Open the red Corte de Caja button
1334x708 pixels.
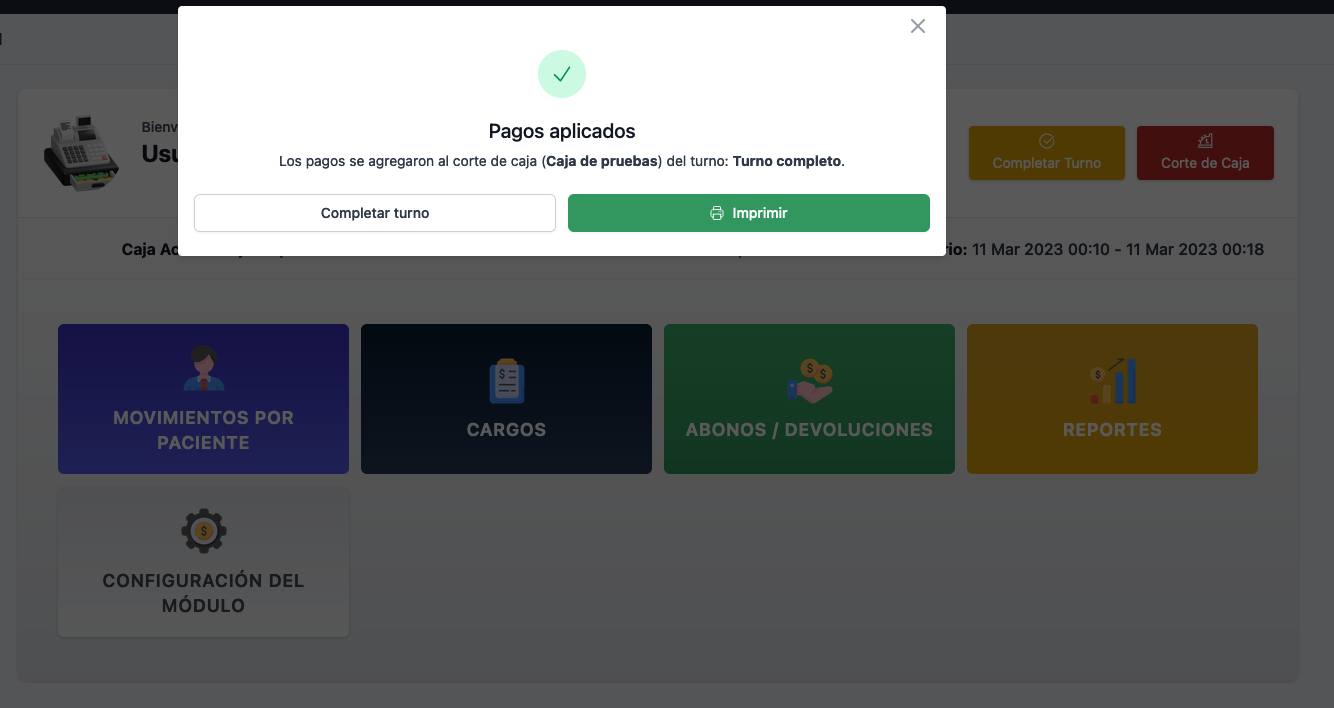tap(1204, 153)
